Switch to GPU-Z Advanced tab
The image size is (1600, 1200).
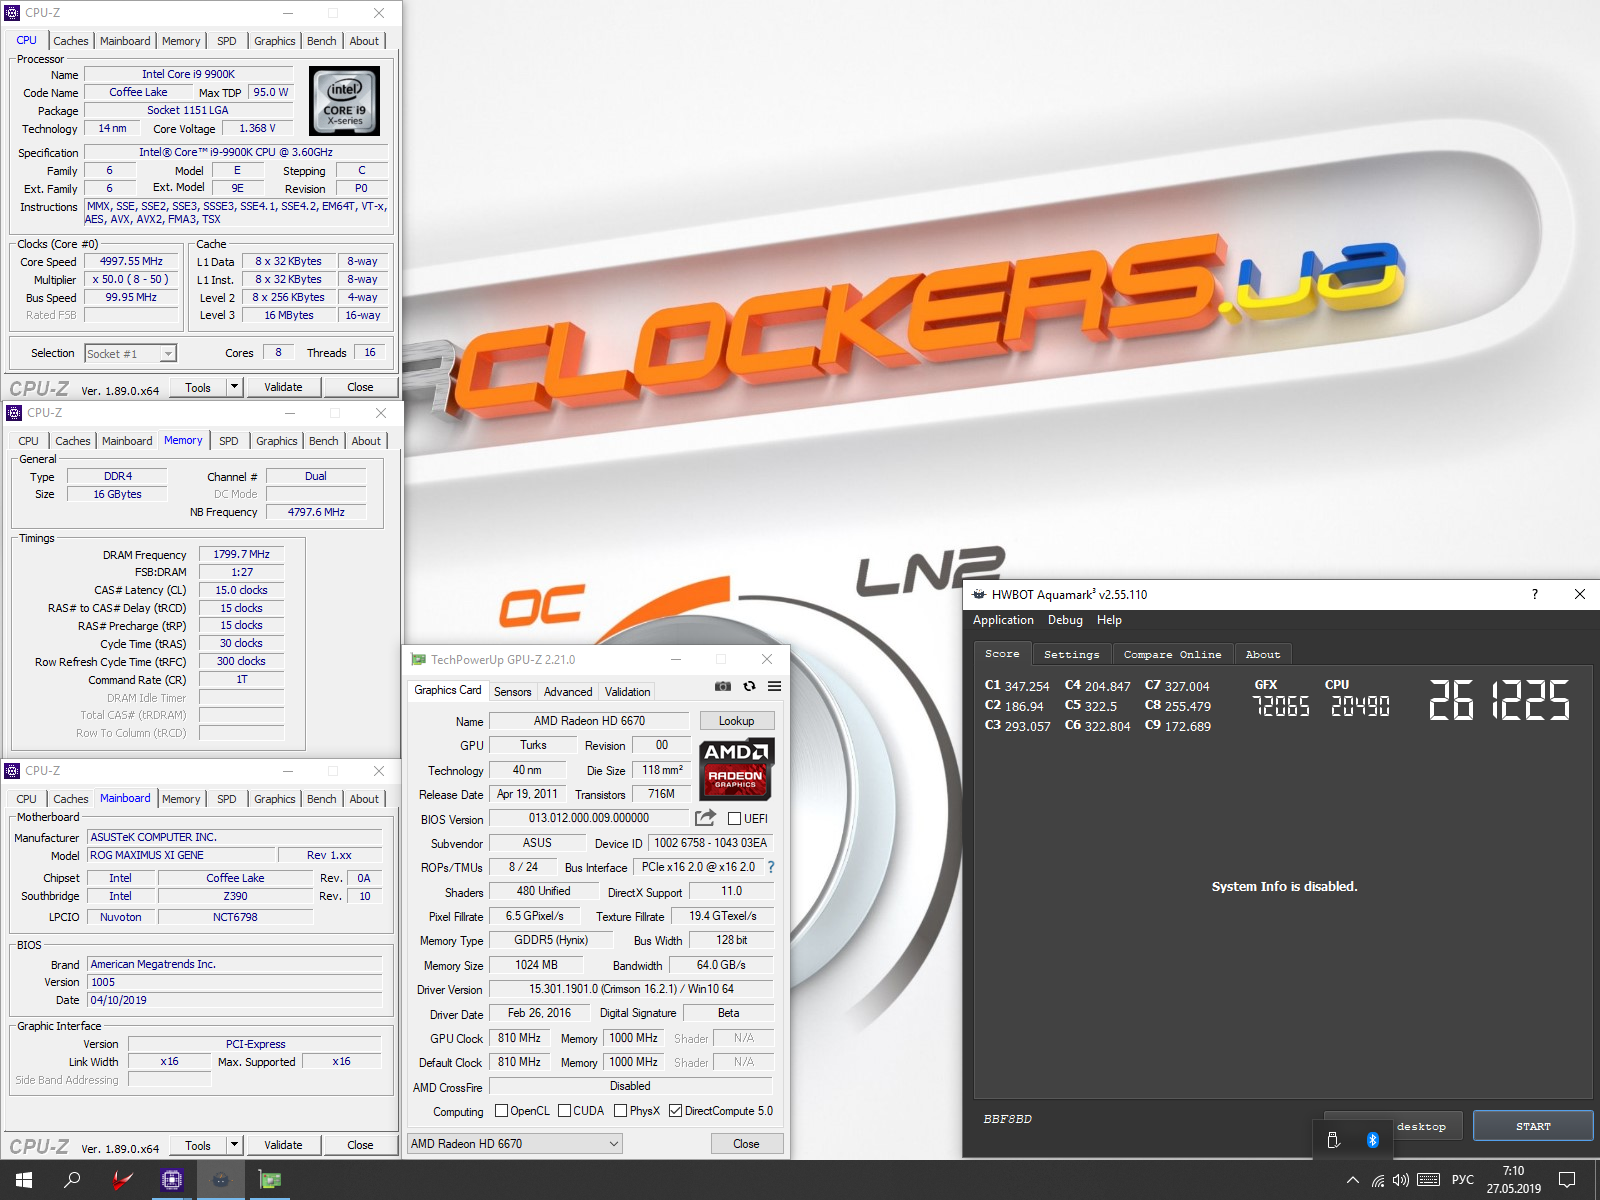[x=568, y=692]
